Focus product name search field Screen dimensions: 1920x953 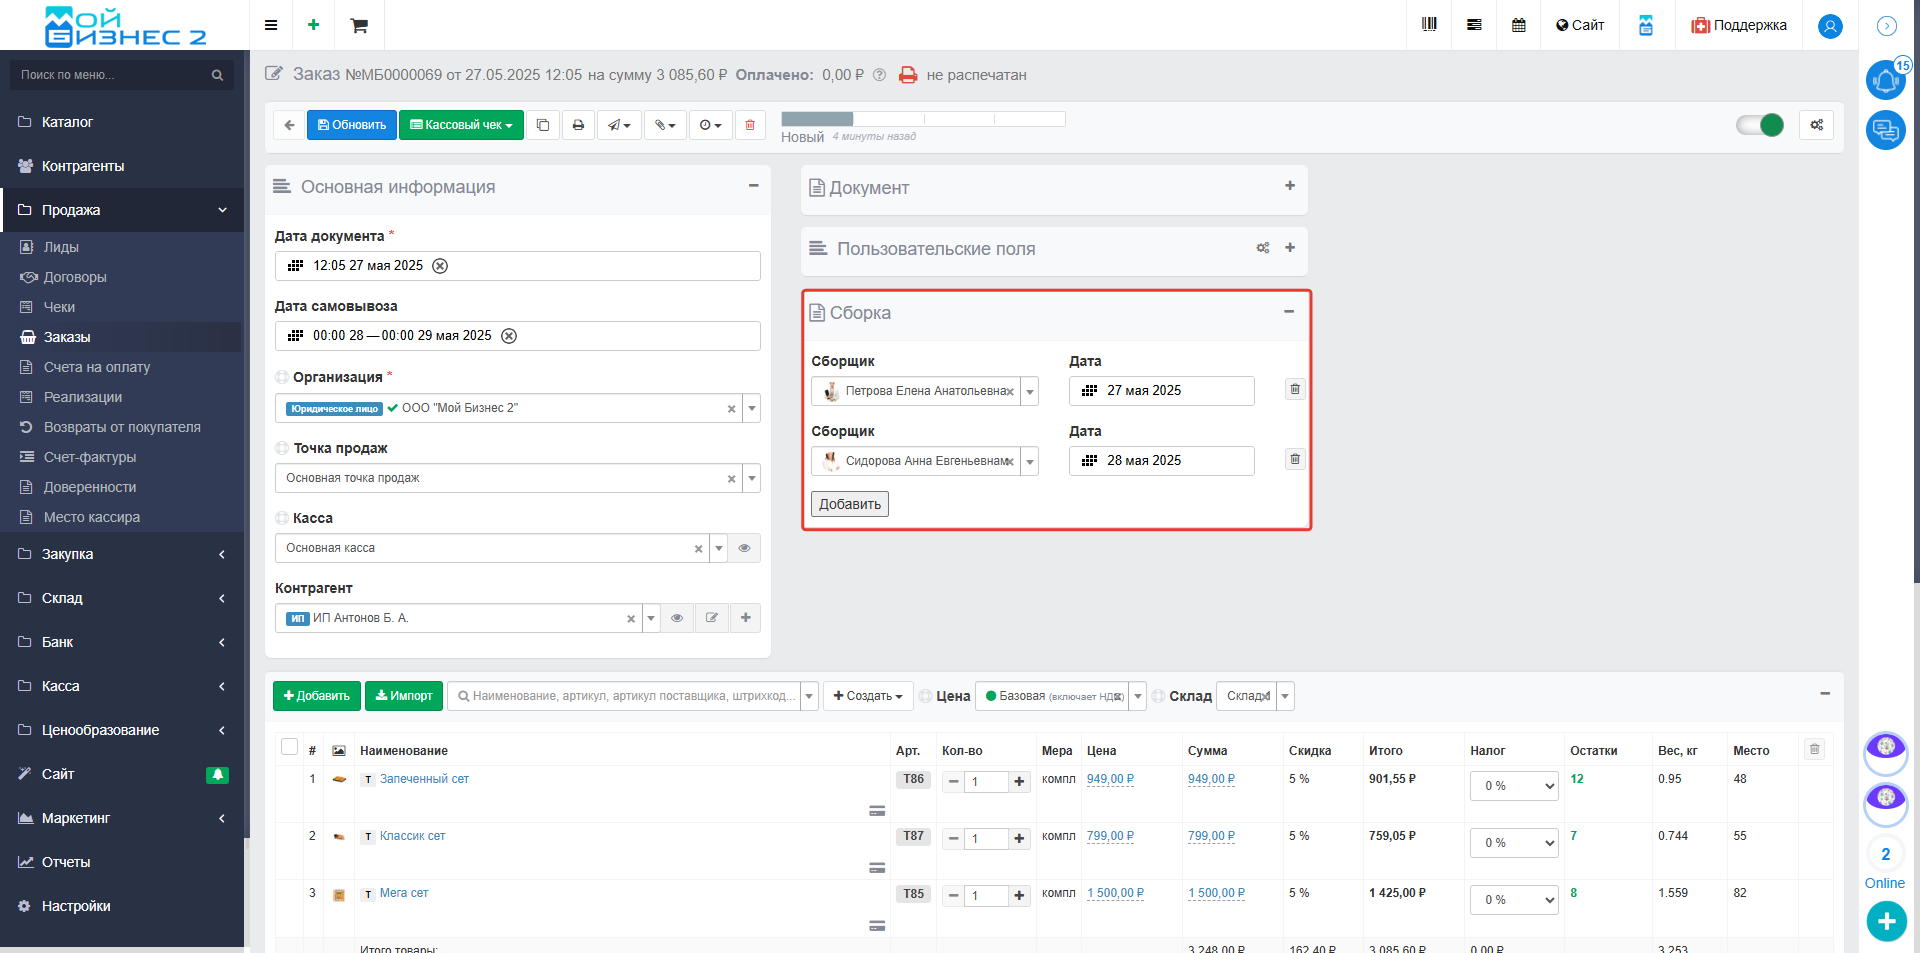coord(625,696)
